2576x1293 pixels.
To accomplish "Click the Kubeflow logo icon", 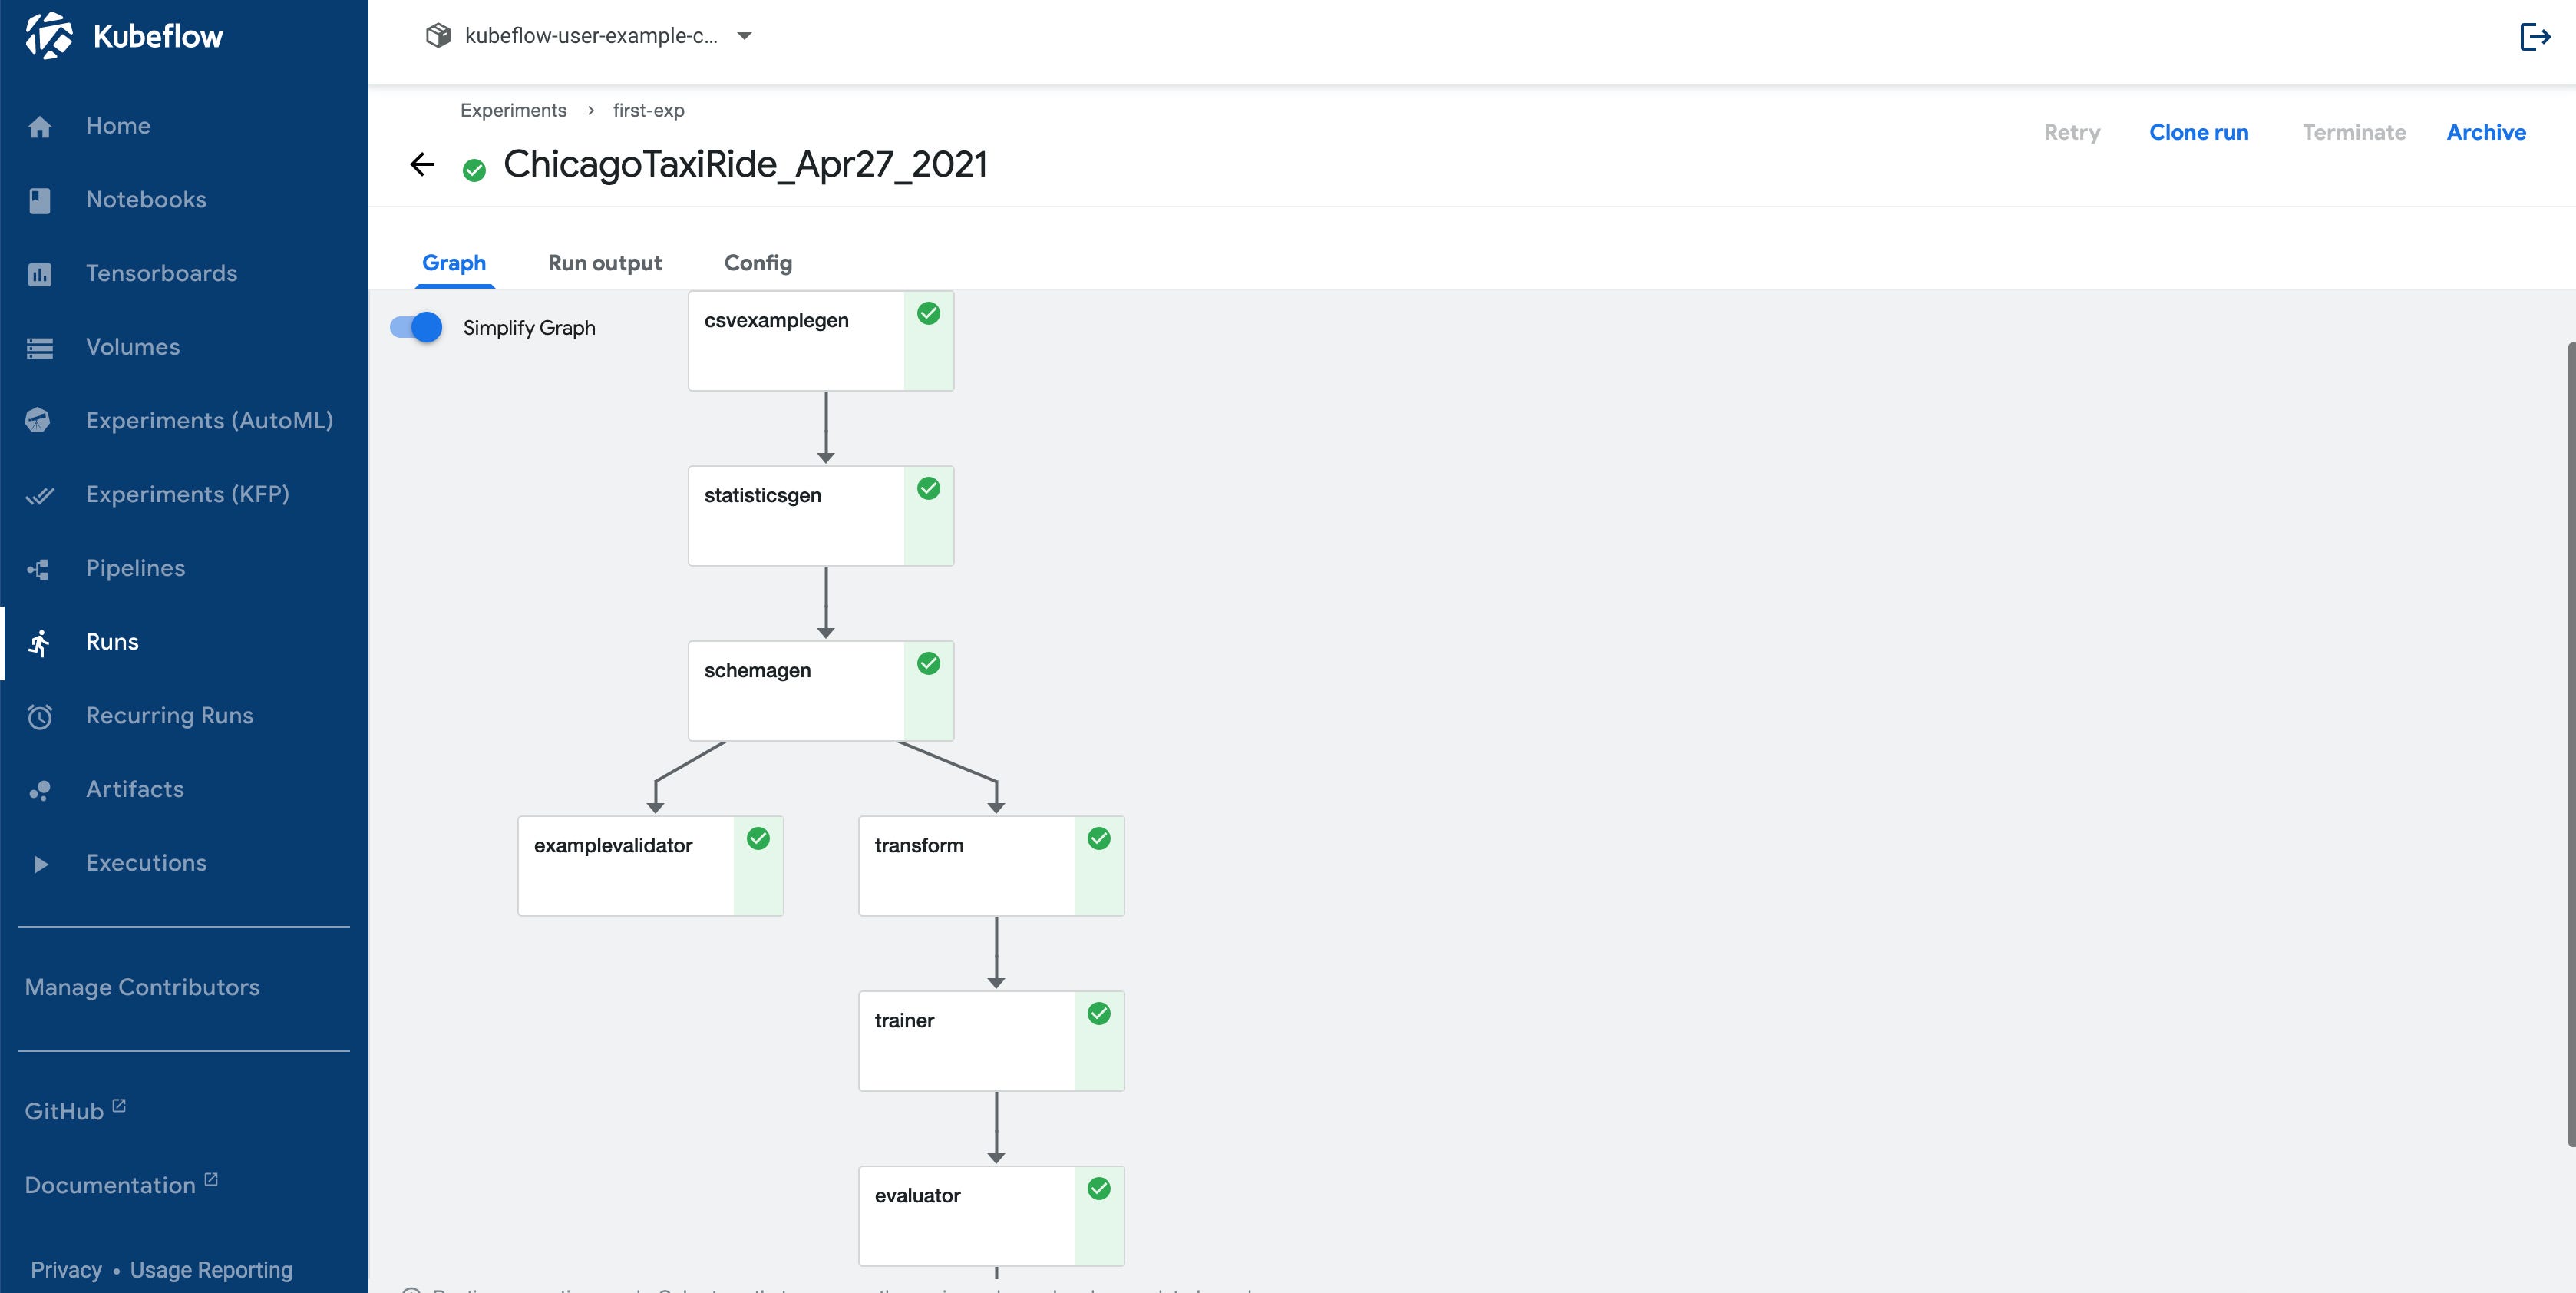I will 48,36.
